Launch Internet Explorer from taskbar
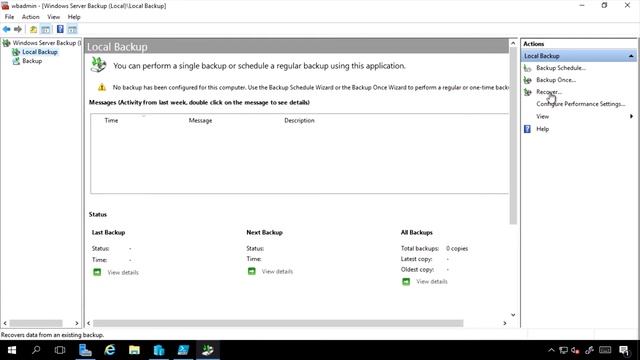Viewport: 640px width, 360px height. (x=109, y=350)
